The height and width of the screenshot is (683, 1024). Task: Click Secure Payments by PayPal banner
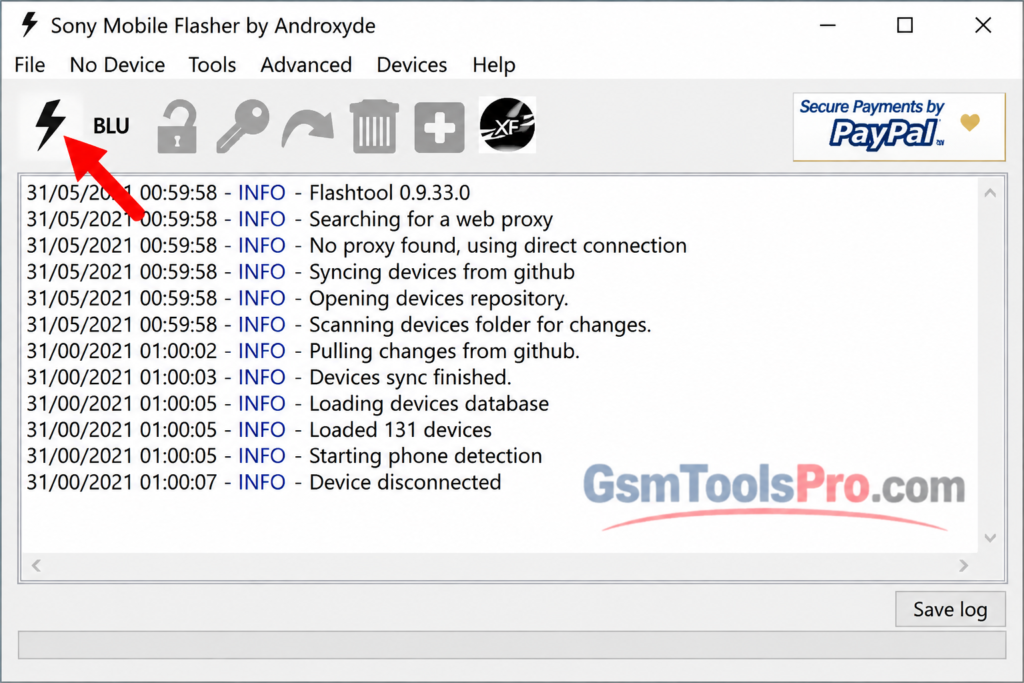[x=899, y=127]
